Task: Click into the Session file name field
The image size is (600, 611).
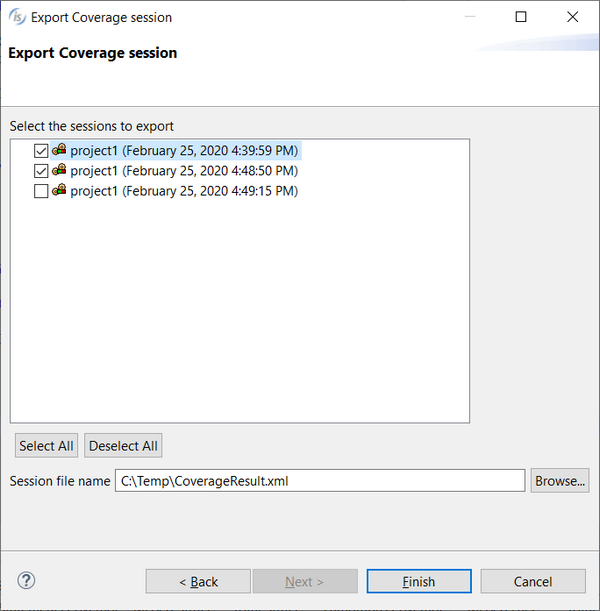Action: pyautogui.click(x=320, y=481)
